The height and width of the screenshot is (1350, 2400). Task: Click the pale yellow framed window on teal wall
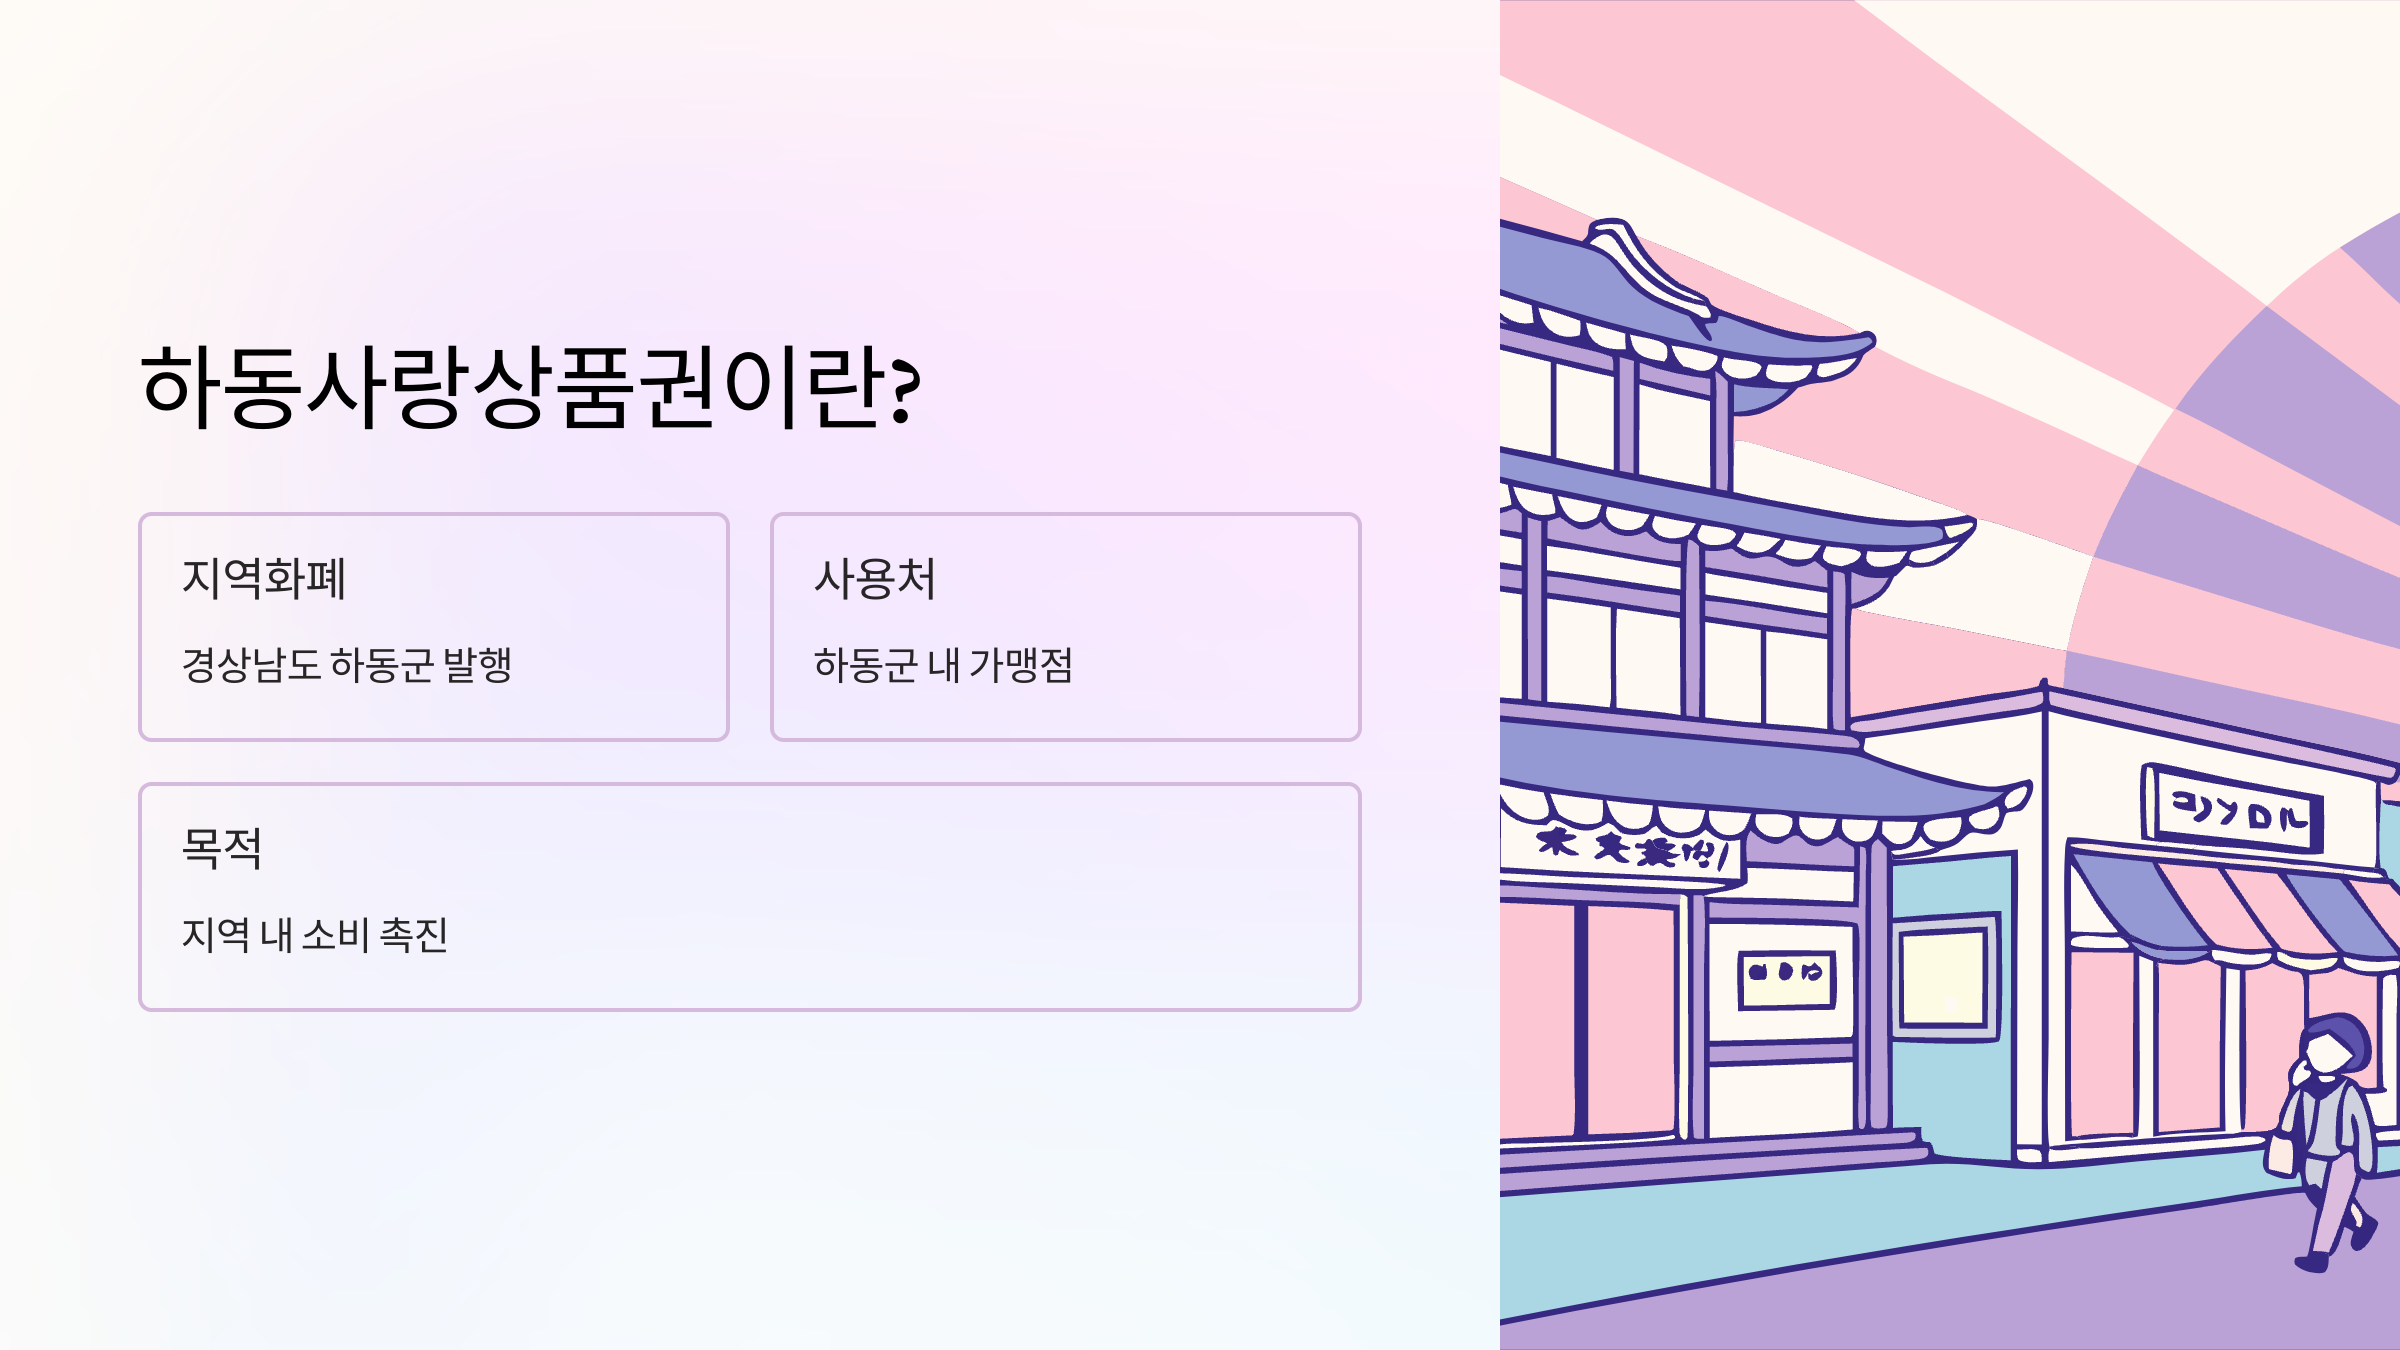pyautogui.click(x=1943, y=975)
